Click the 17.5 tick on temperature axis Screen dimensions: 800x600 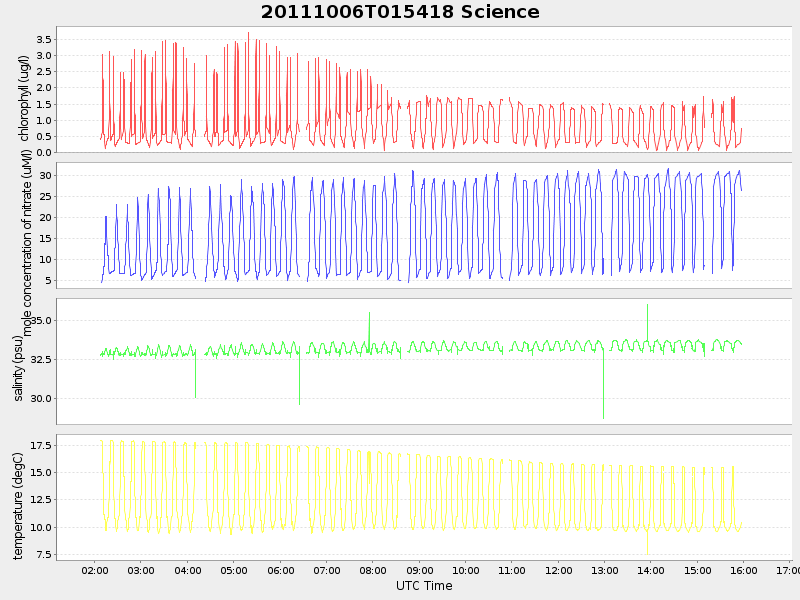(x=41, y=445)
